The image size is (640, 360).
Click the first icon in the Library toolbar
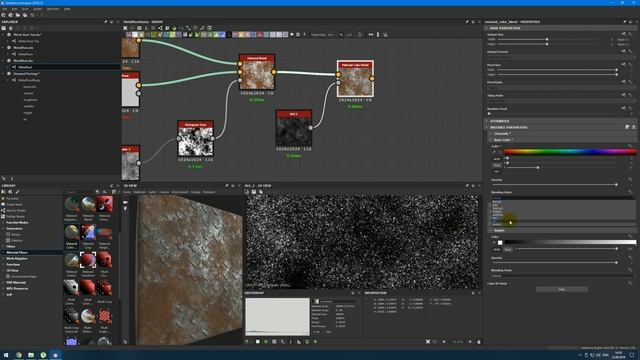4,192
